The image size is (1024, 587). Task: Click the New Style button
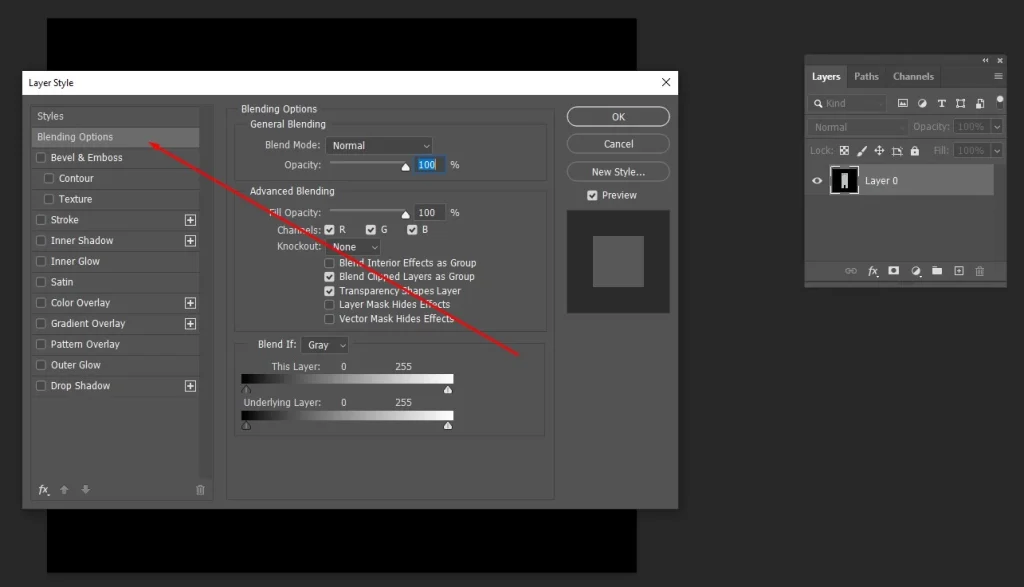[617, 171]
